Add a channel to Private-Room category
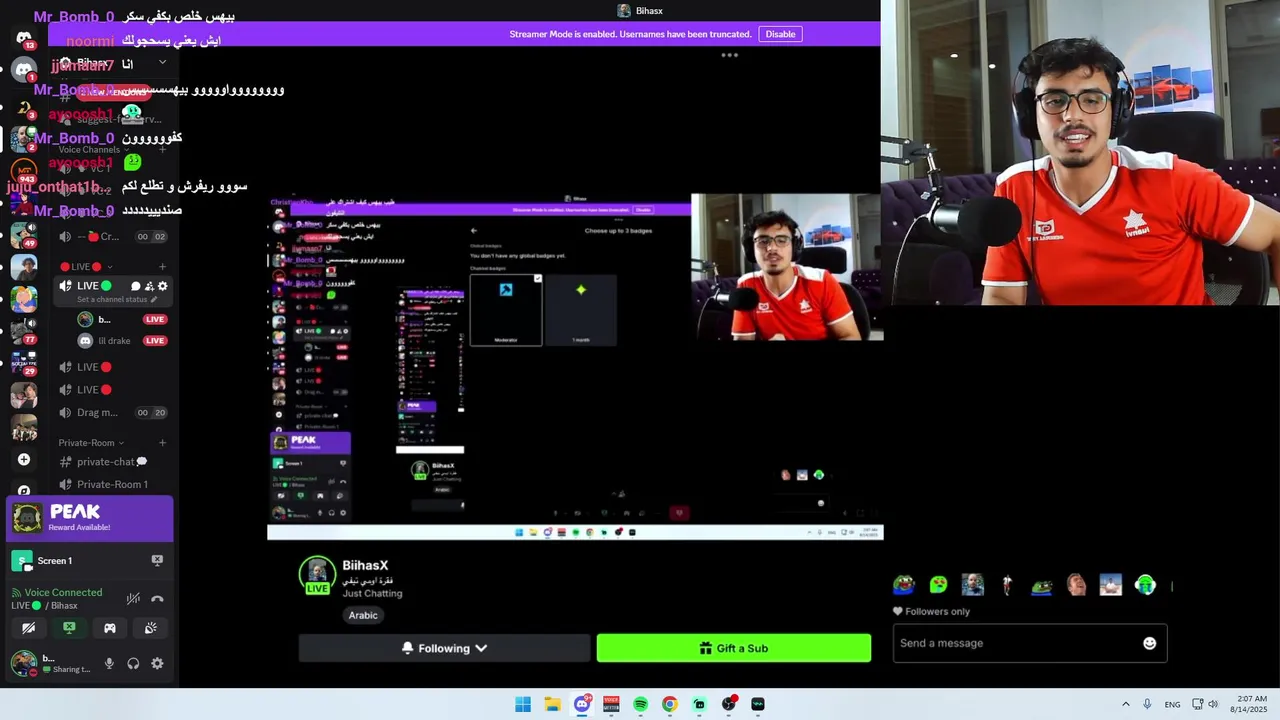Viewport: 1280px width, 720px height. click(x=162, y=443)
